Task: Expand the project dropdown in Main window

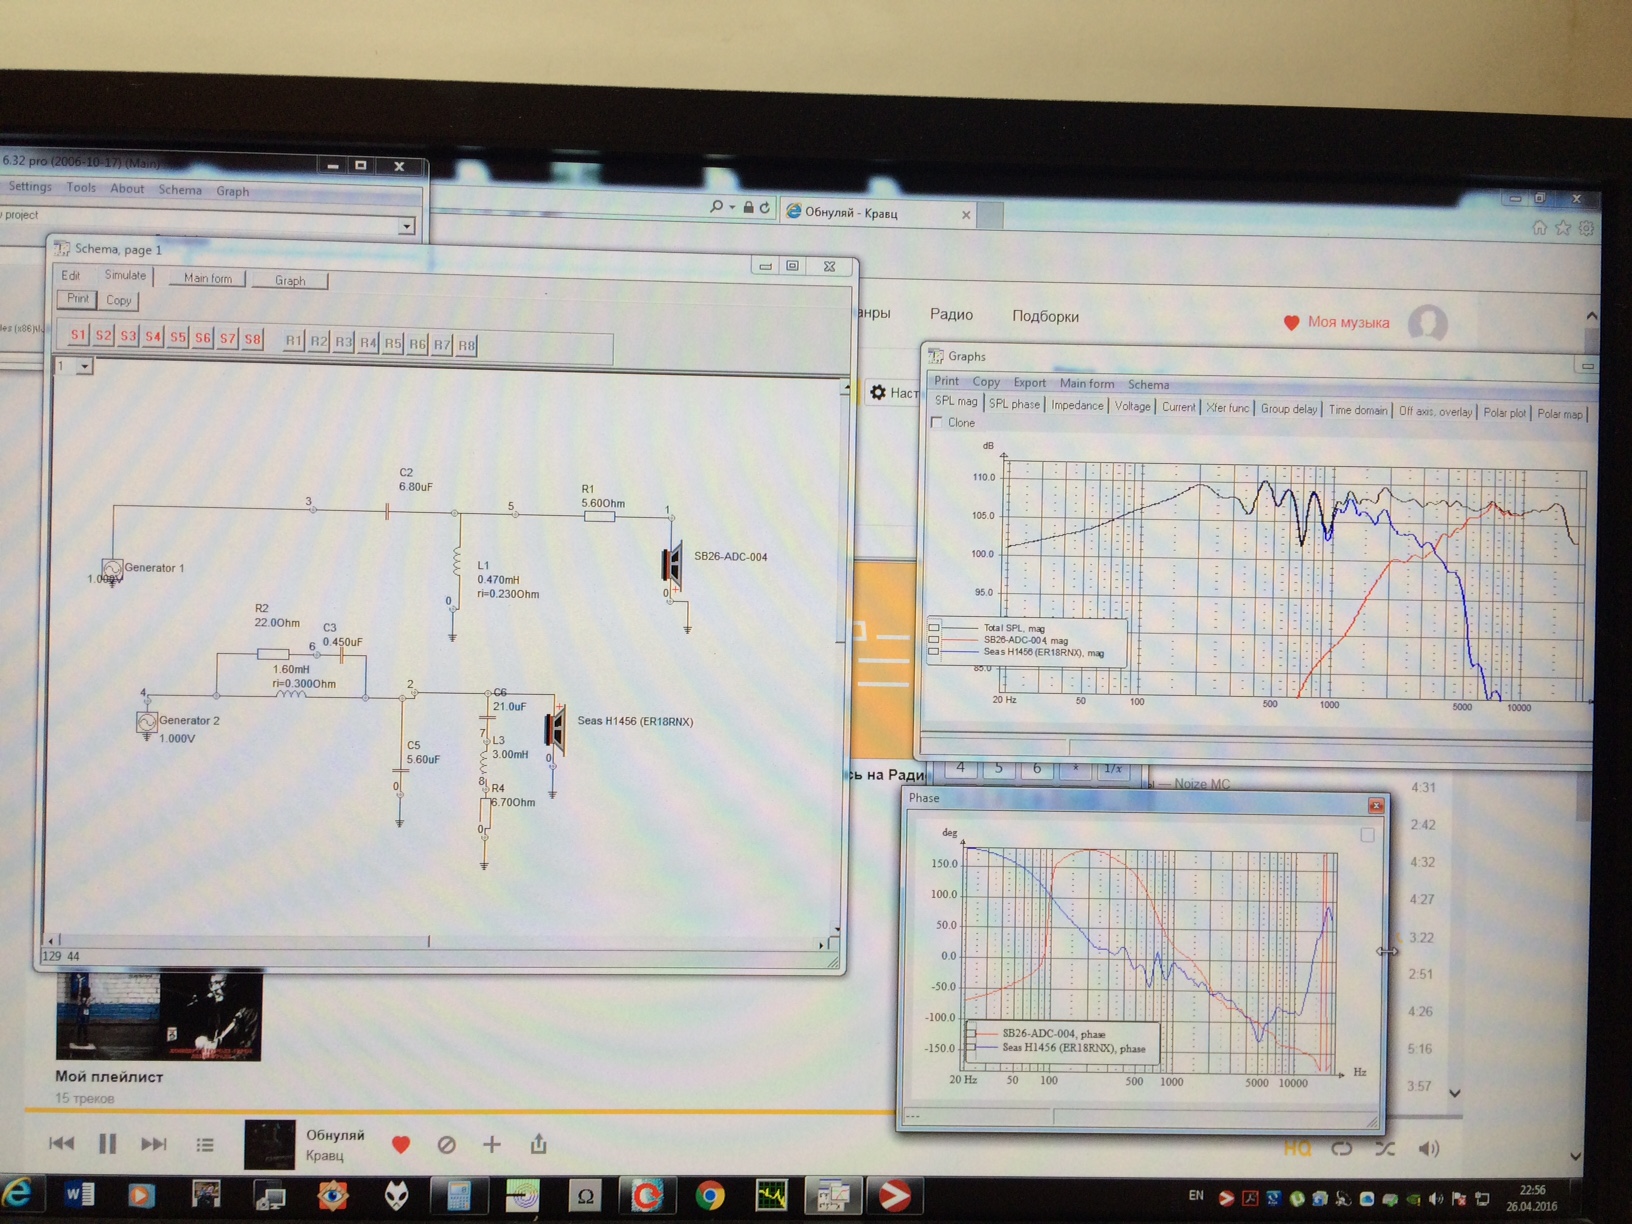Action: [x=406, y=227]
